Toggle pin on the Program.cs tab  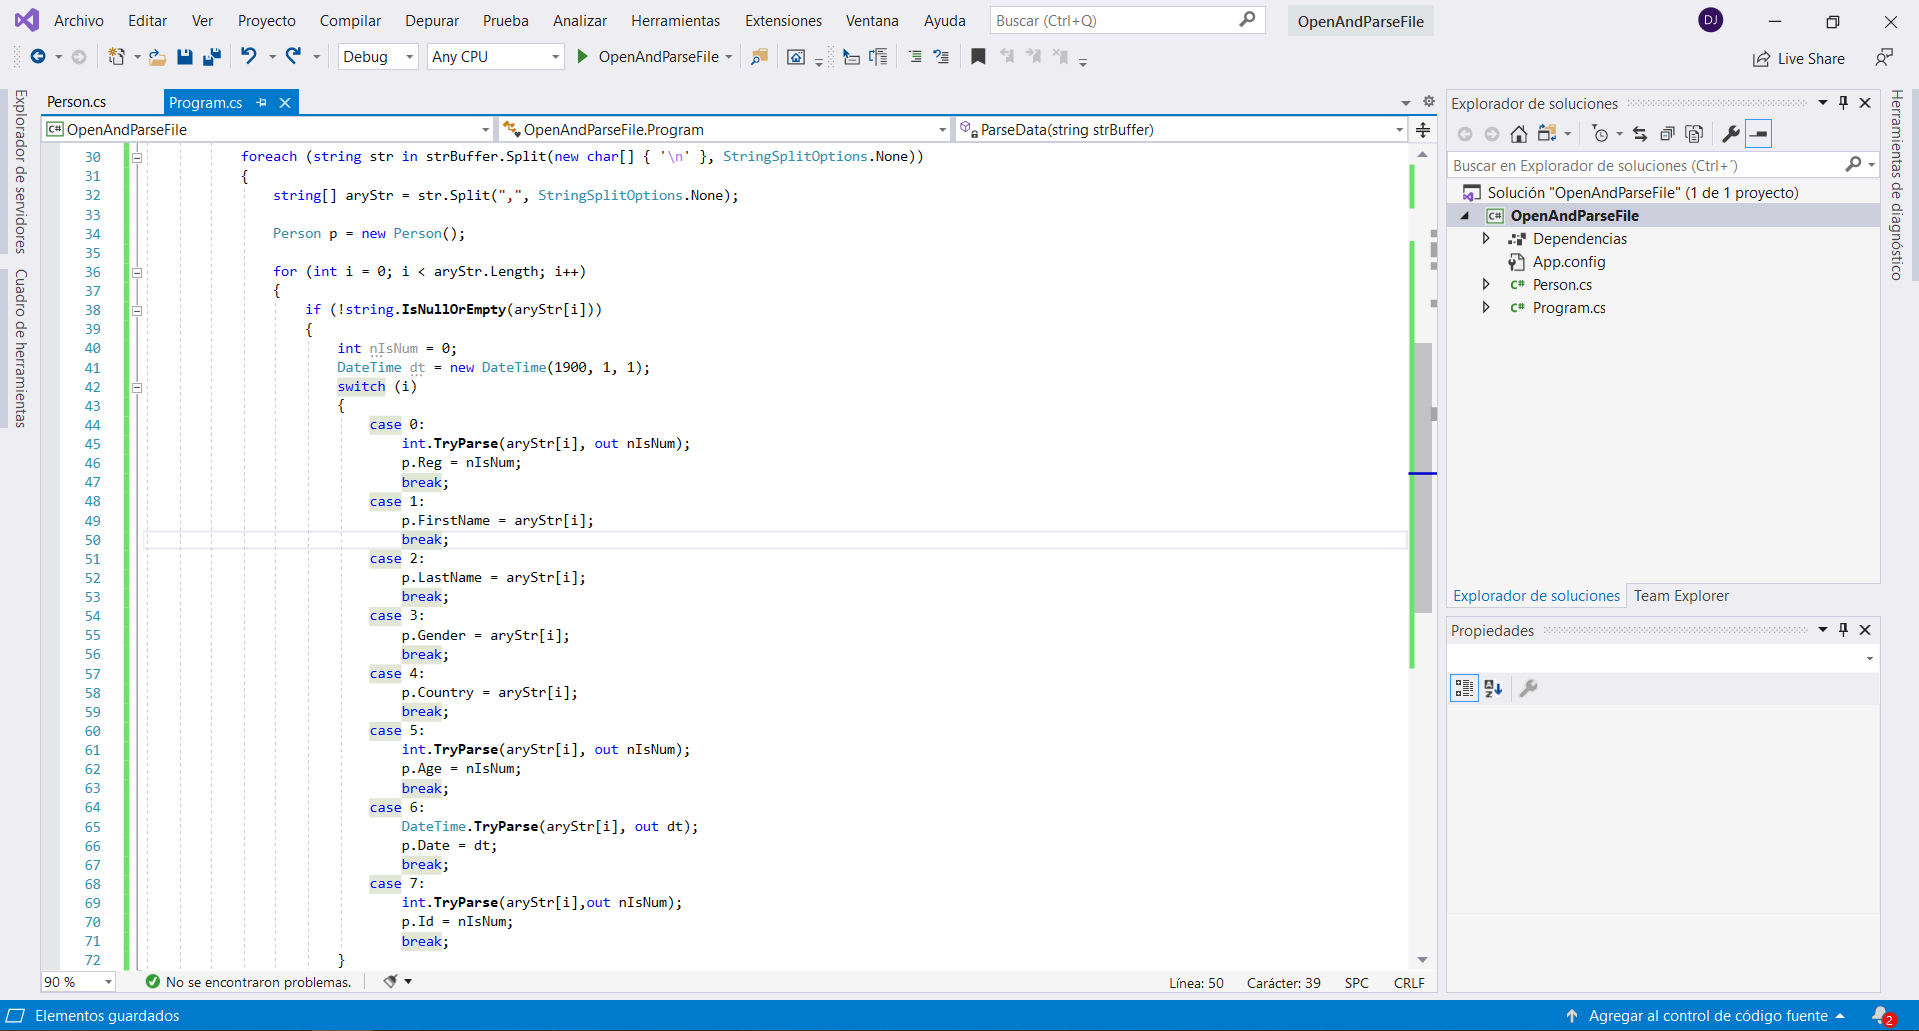262,102
